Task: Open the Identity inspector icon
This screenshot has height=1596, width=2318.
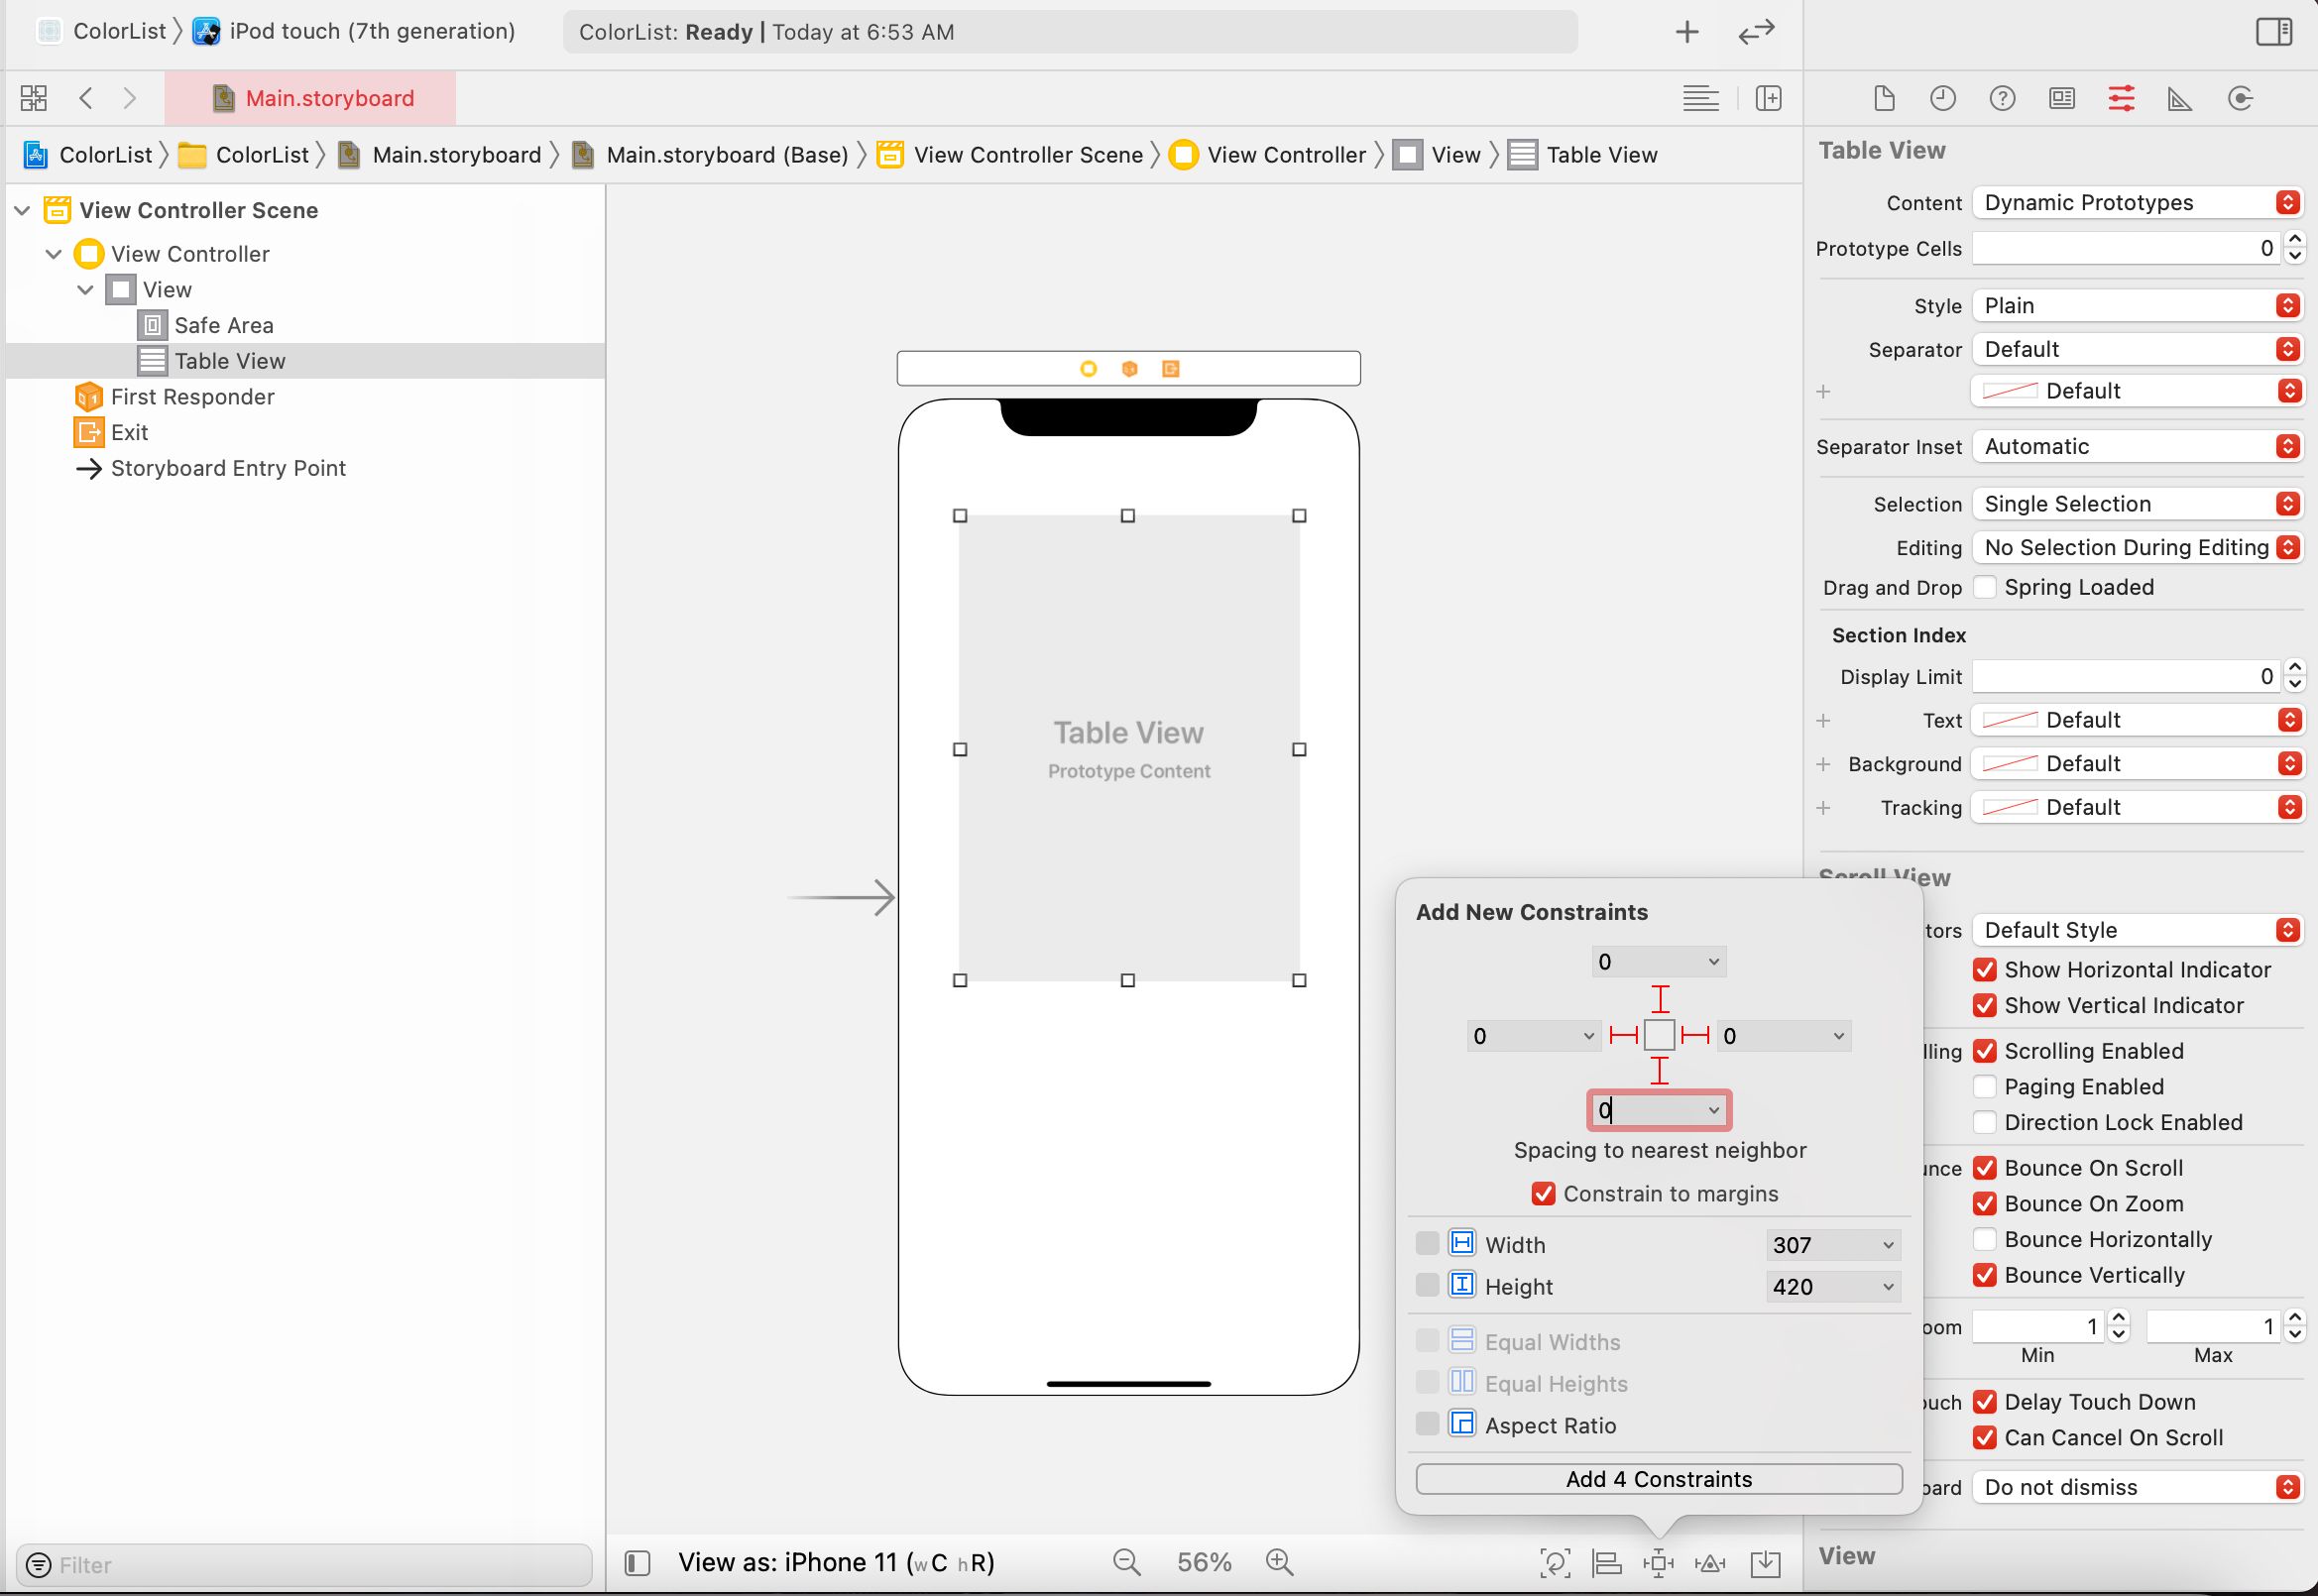Action: (2061, 98)
